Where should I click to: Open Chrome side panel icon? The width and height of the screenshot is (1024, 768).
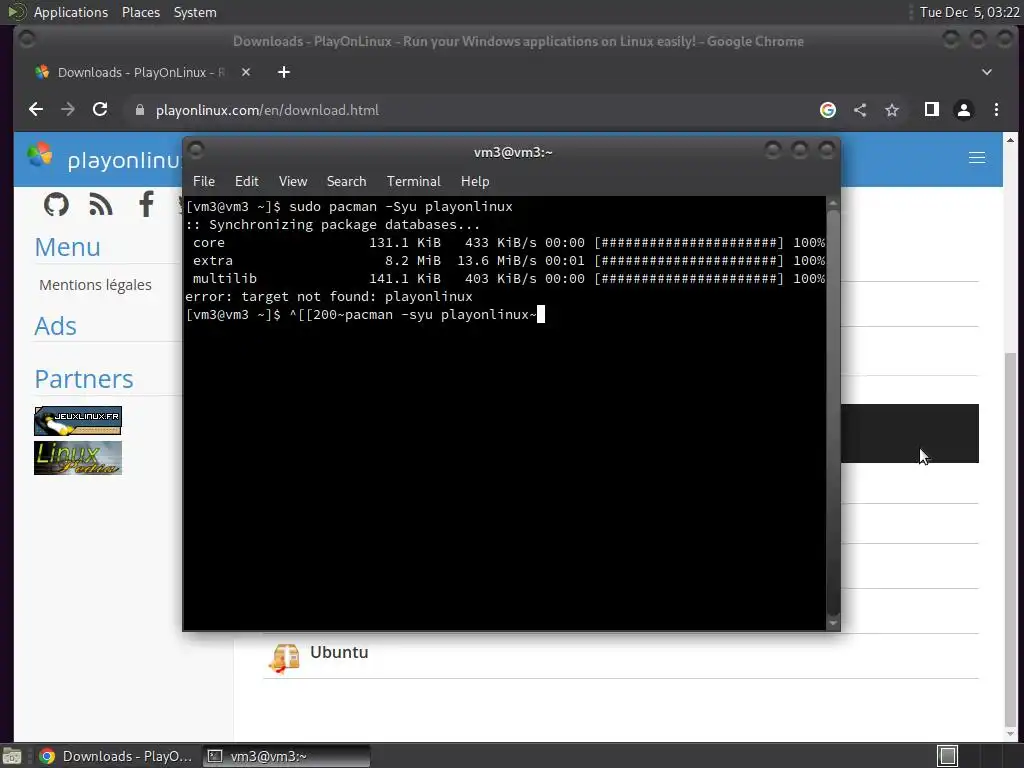pyautogui.click(x=932, y=110)
